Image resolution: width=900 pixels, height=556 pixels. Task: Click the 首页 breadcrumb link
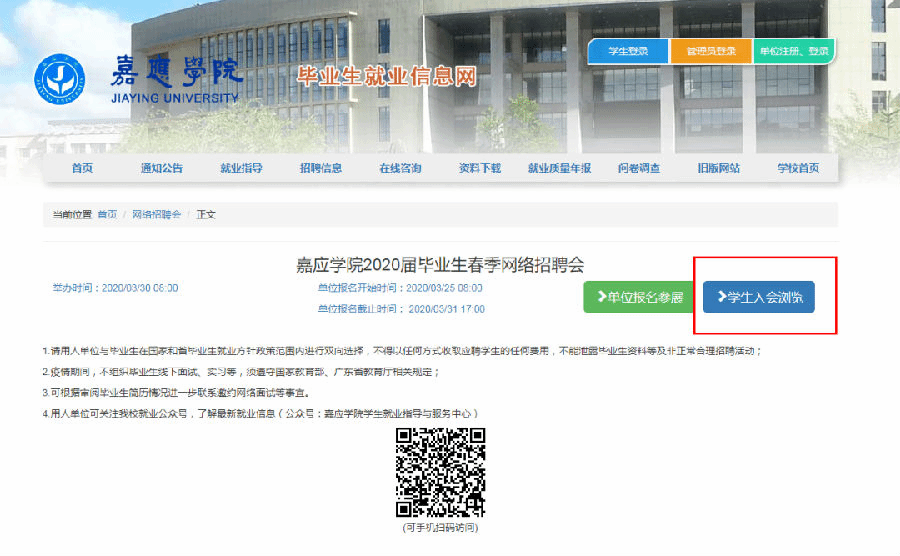point(107,215)
